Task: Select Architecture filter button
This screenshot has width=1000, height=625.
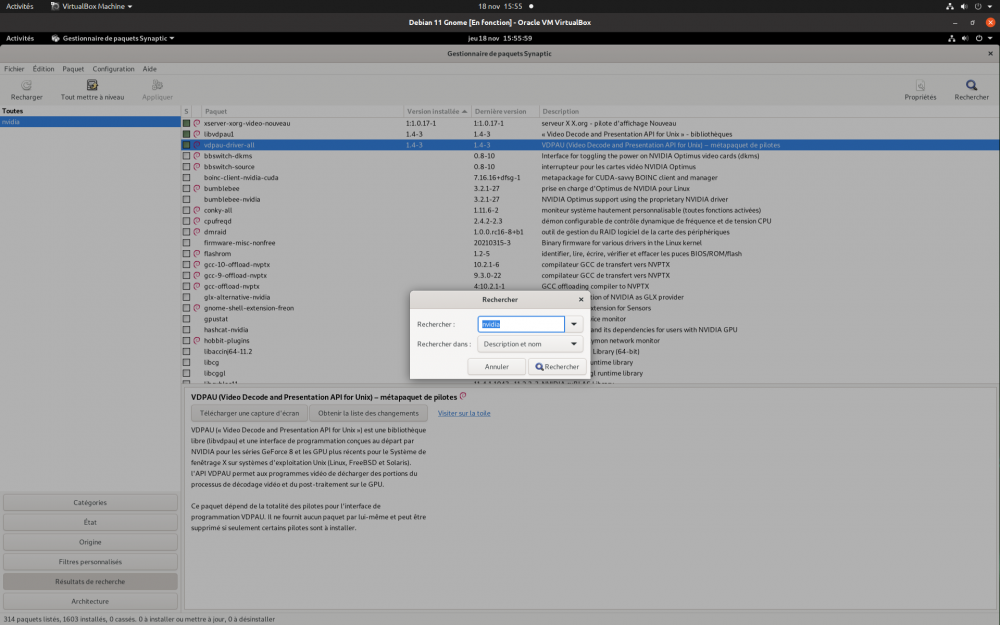Action: point(90,601)
